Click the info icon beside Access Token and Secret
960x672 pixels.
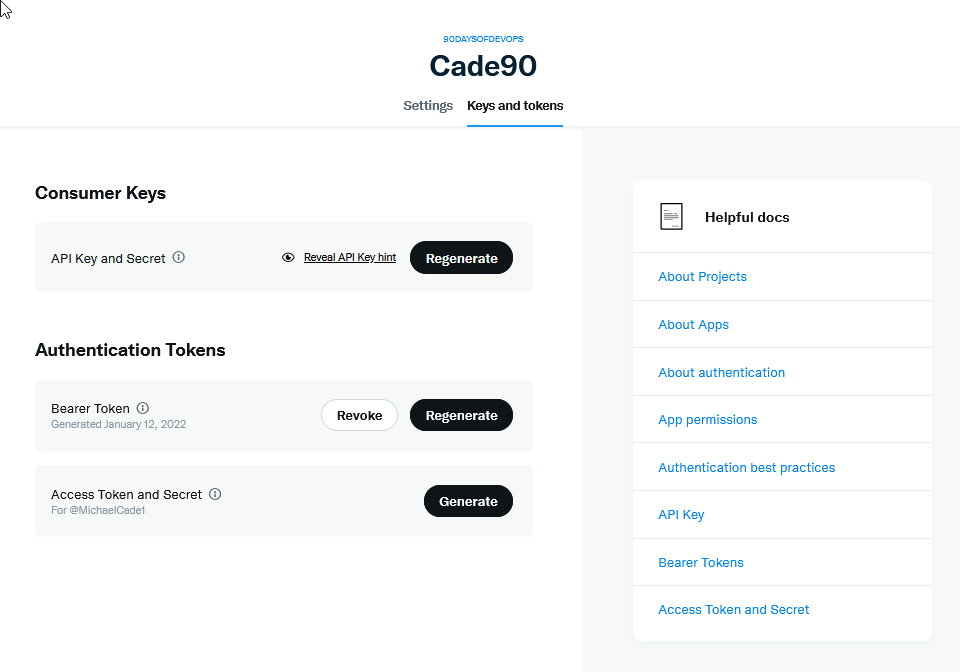(215, 494)
